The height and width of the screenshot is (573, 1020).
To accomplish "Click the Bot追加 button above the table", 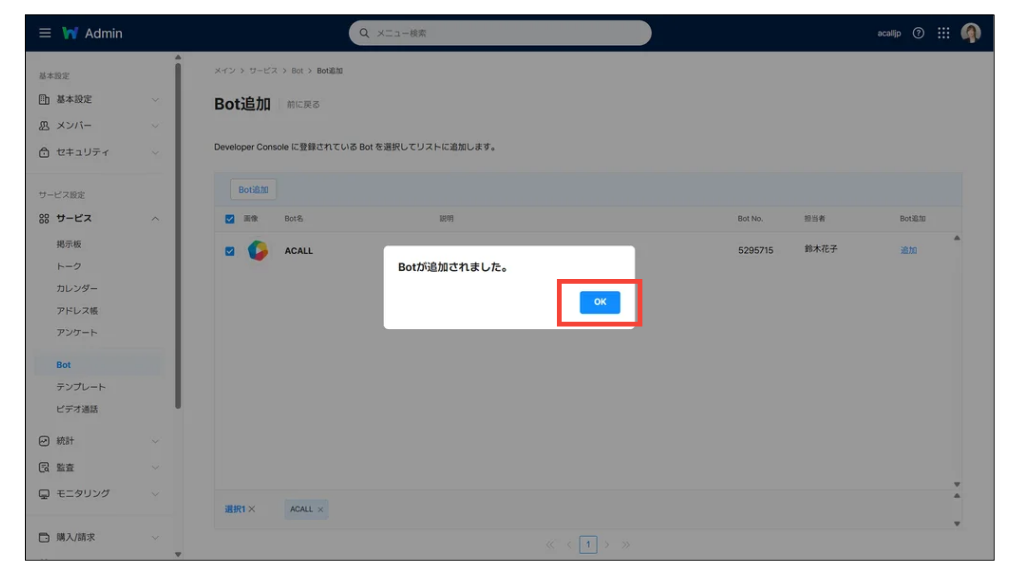I will pos(253,189).
